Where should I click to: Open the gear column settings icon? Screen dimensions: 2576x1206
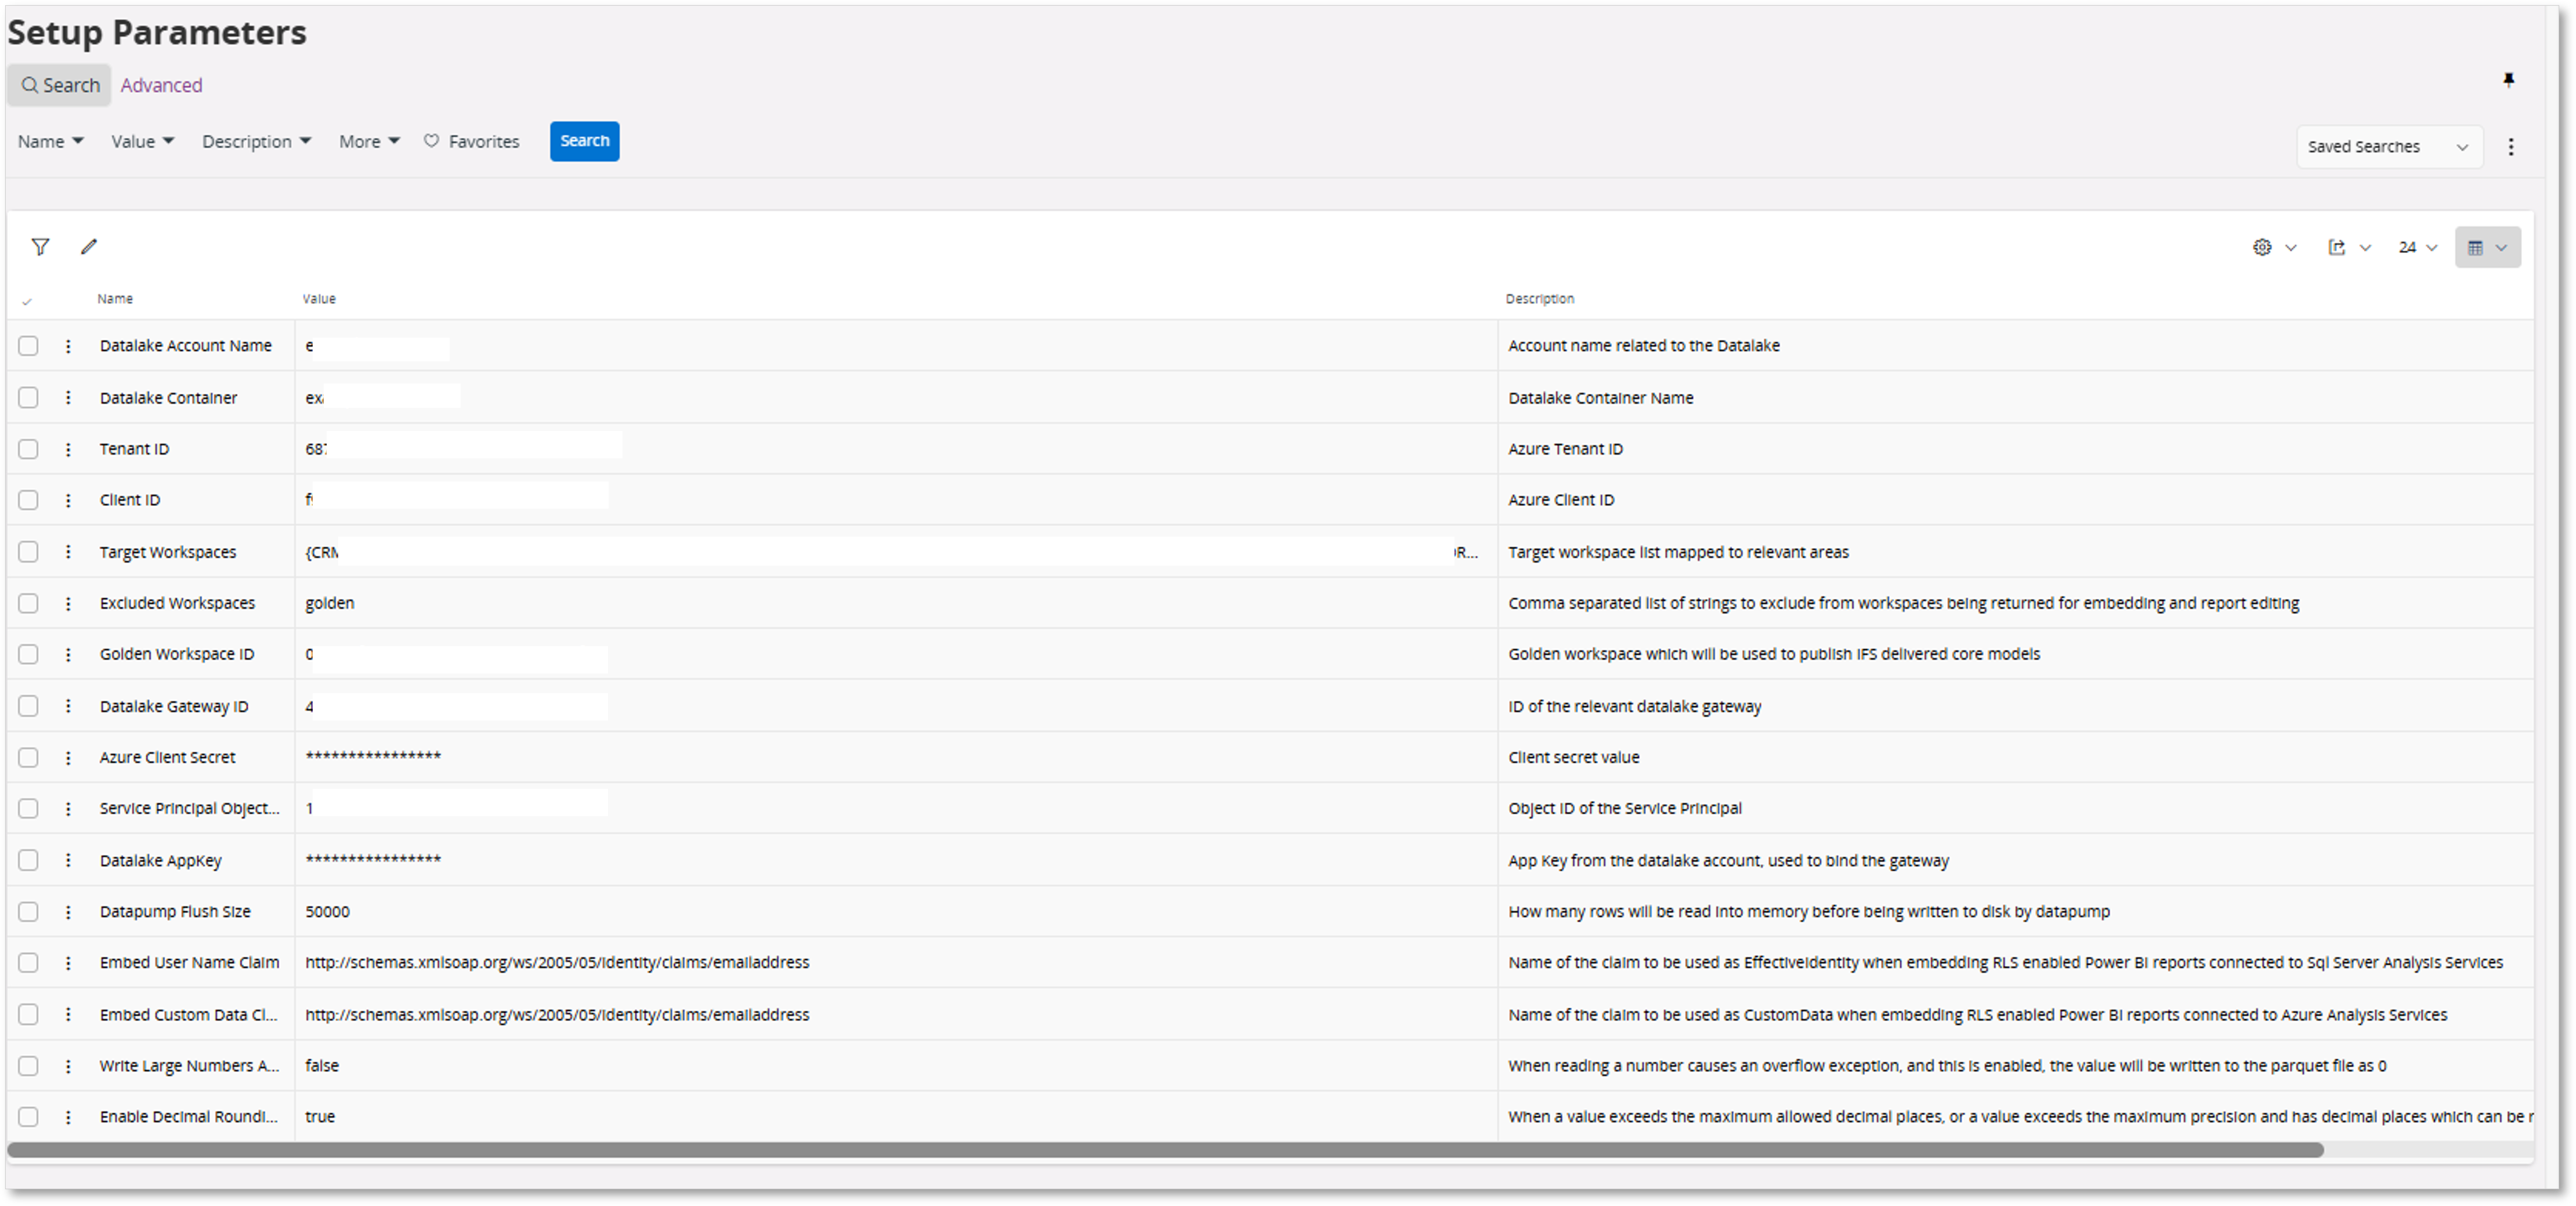pyautogui.click(x=2262, y=247)
